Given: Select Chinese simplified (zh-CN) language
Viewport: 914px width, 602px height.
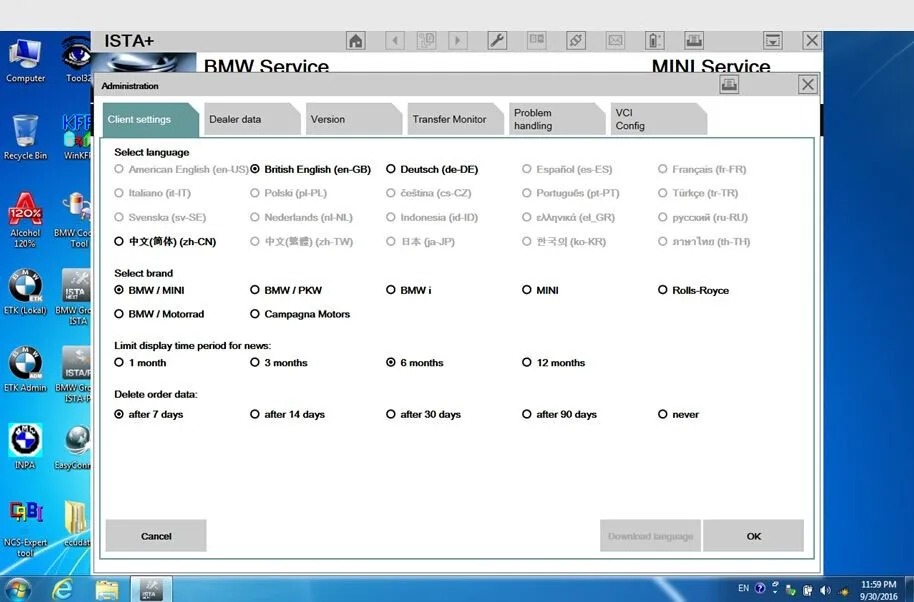Looking at the screenshot, I should (165, 241).
